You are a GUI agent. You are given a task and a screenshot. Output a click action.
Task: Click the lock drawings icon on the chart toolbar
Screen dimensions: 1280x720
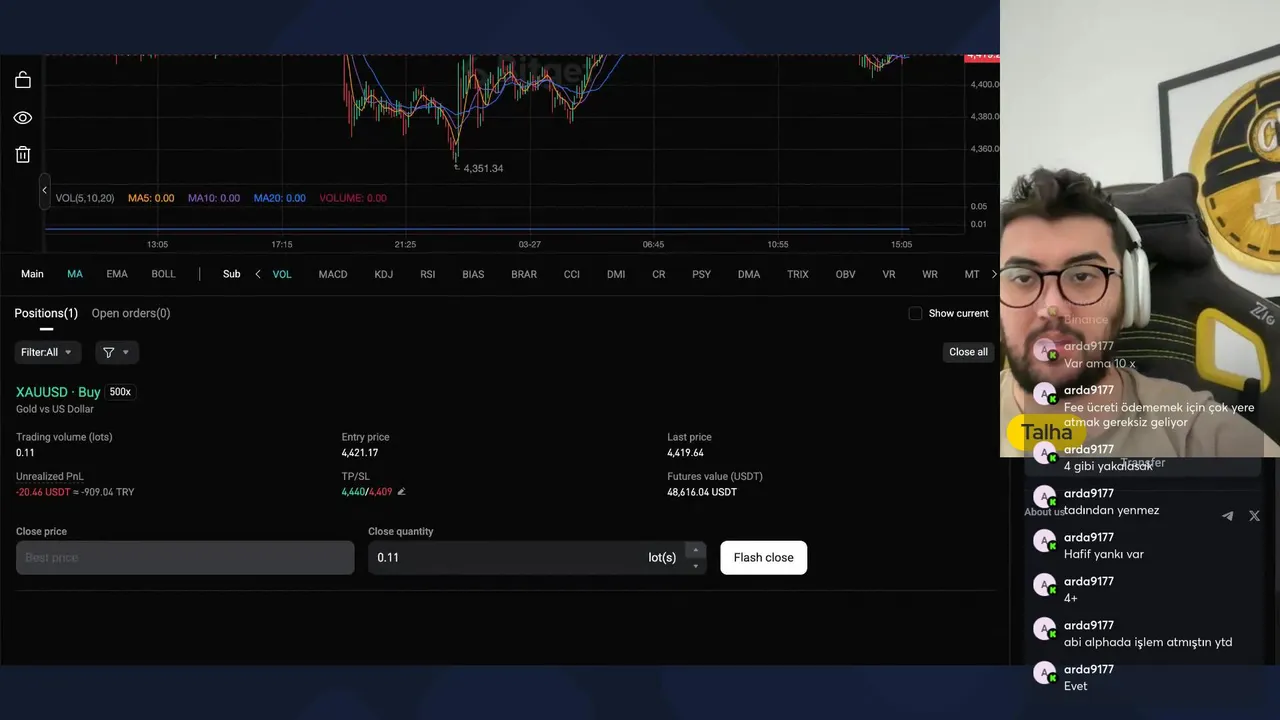(x=23, y=80)
